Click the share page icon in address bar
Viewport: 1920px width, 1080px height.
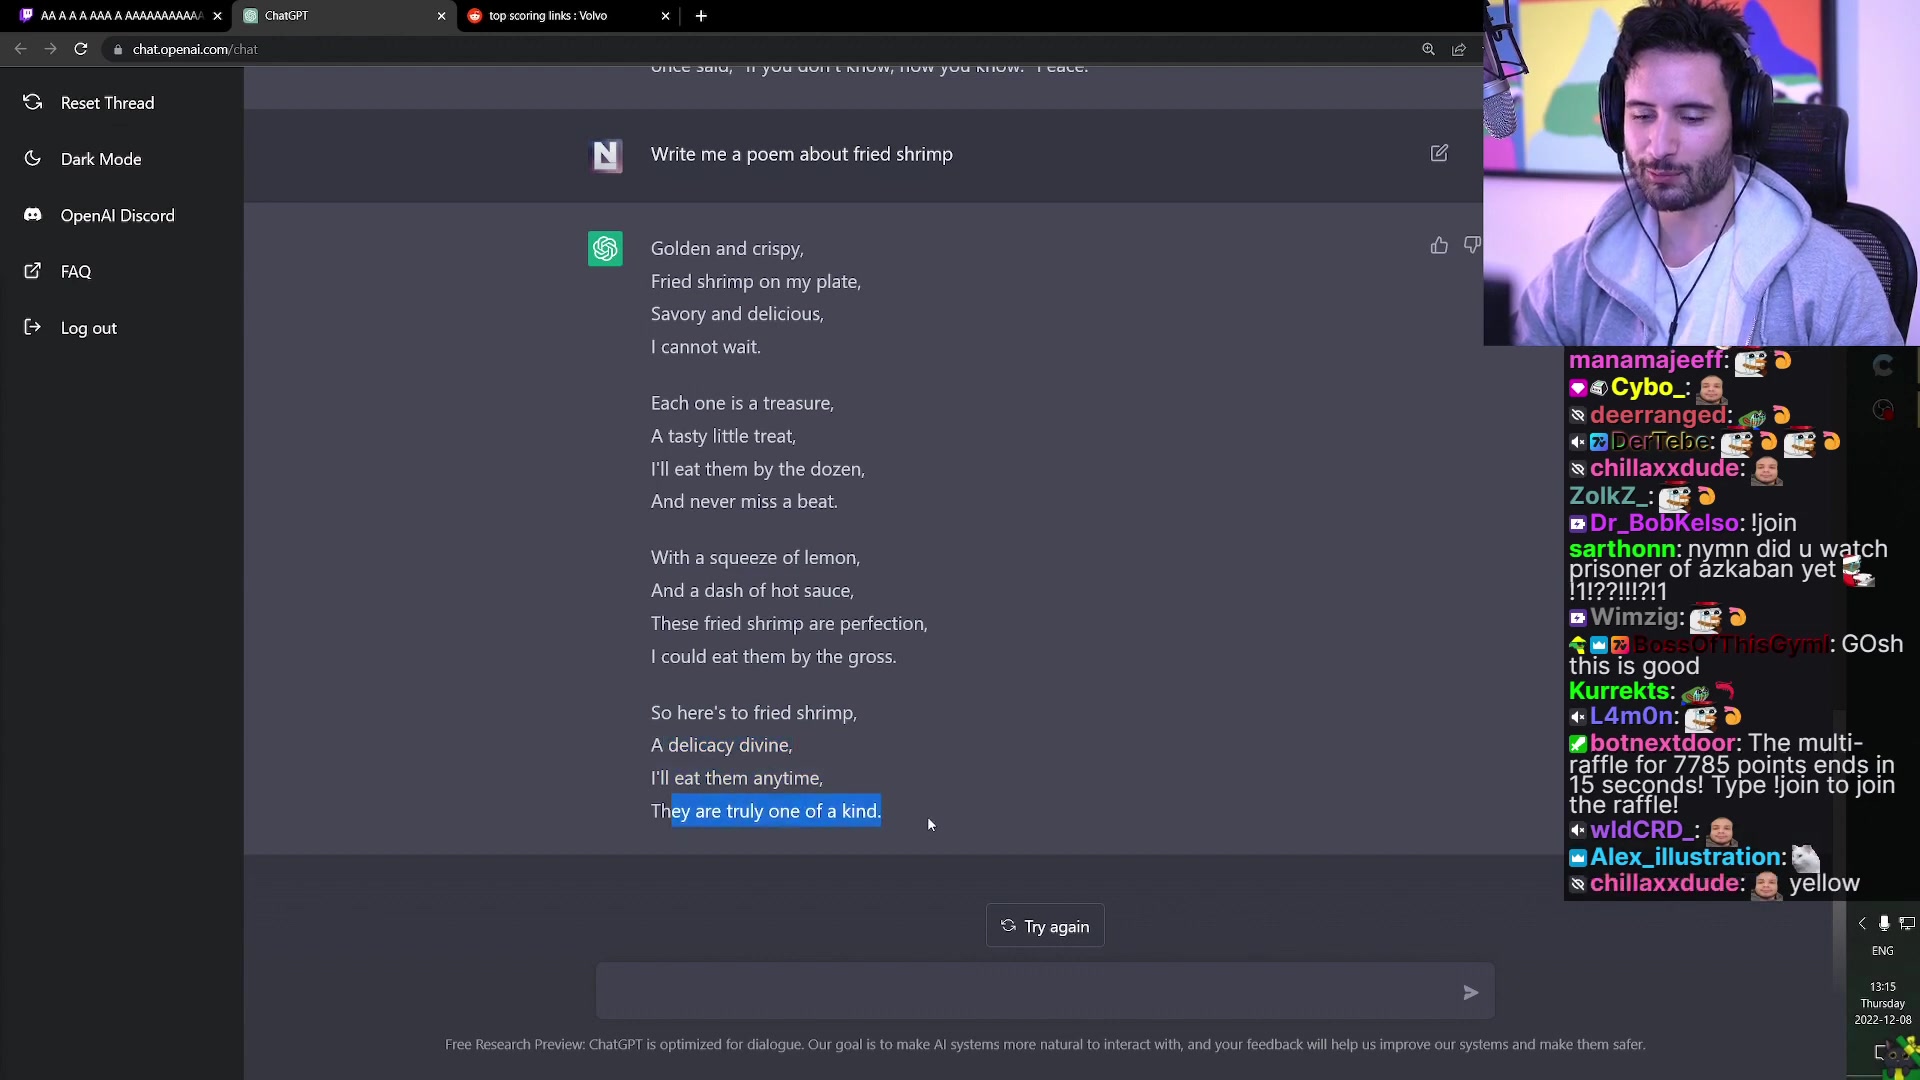(x=1459, y=49)
